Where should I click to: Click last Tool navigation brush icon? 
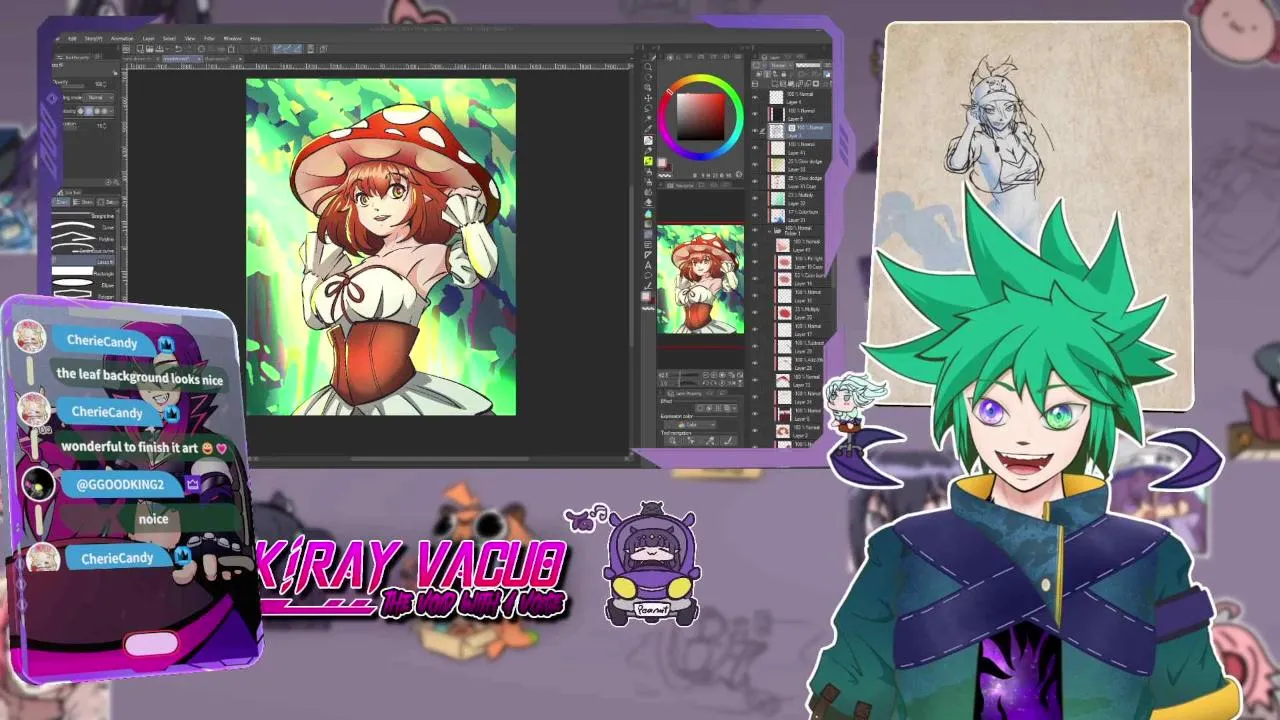pyautogui.click(x=729, y=441)
